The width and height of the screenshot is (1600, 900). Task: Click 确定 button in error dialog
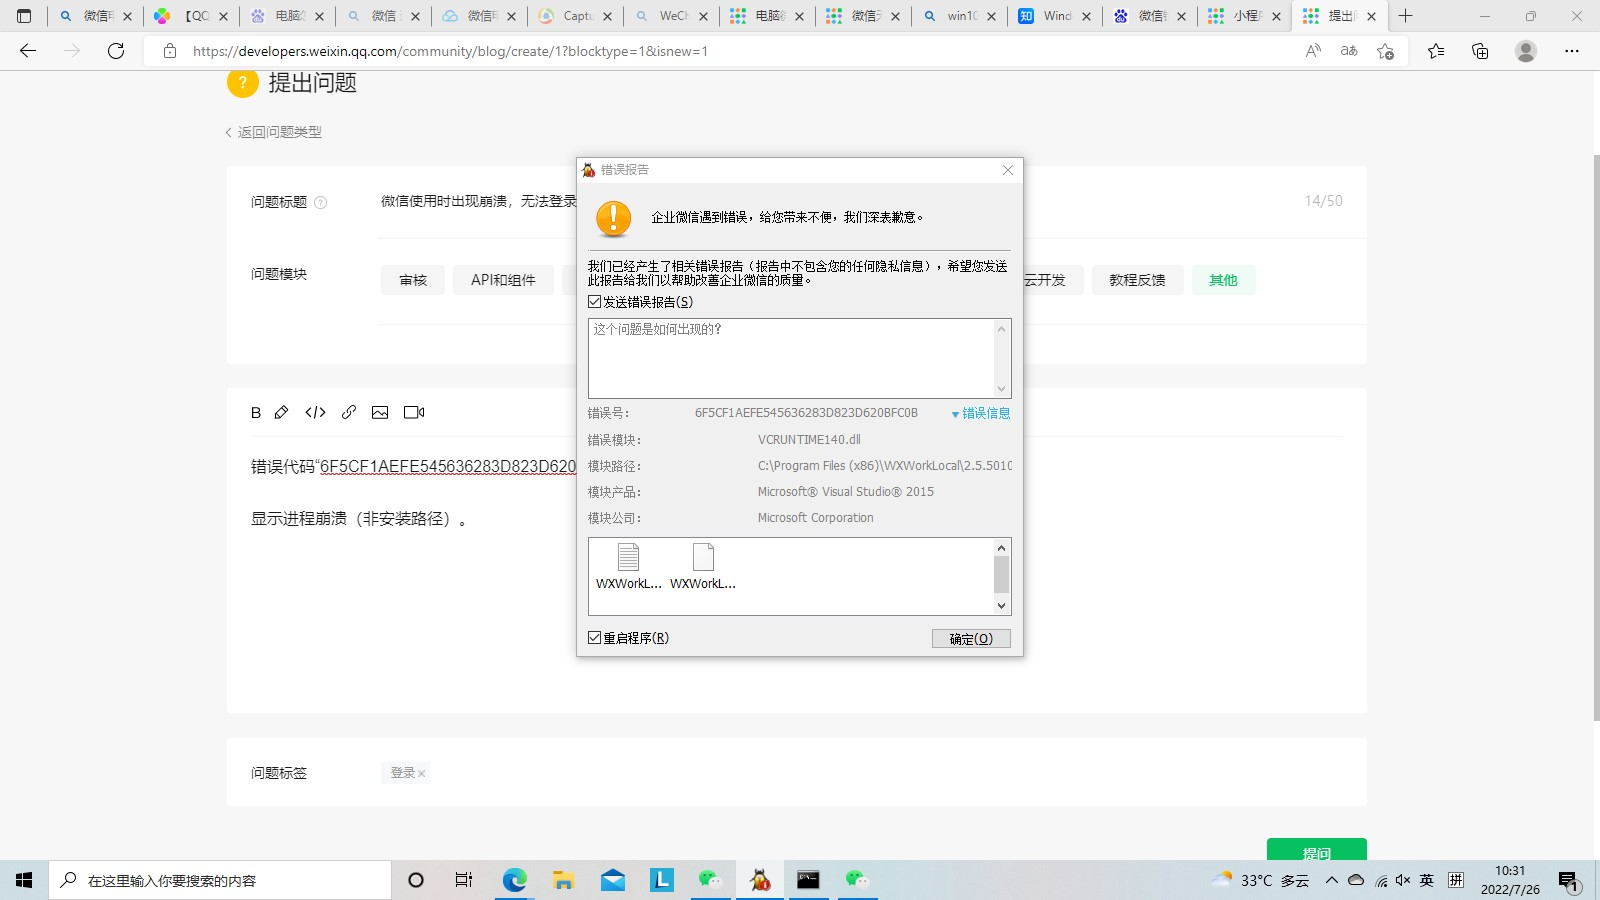pyautogui.click(x=971, y=638)
